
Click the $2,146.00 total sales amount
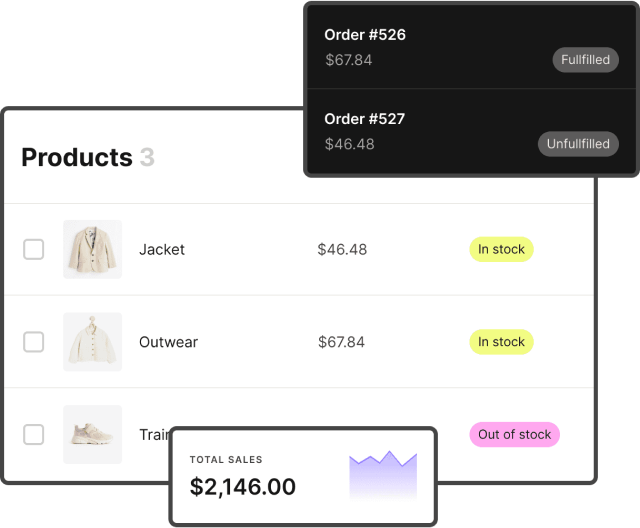pyautogui.click(x=243, y=487)
